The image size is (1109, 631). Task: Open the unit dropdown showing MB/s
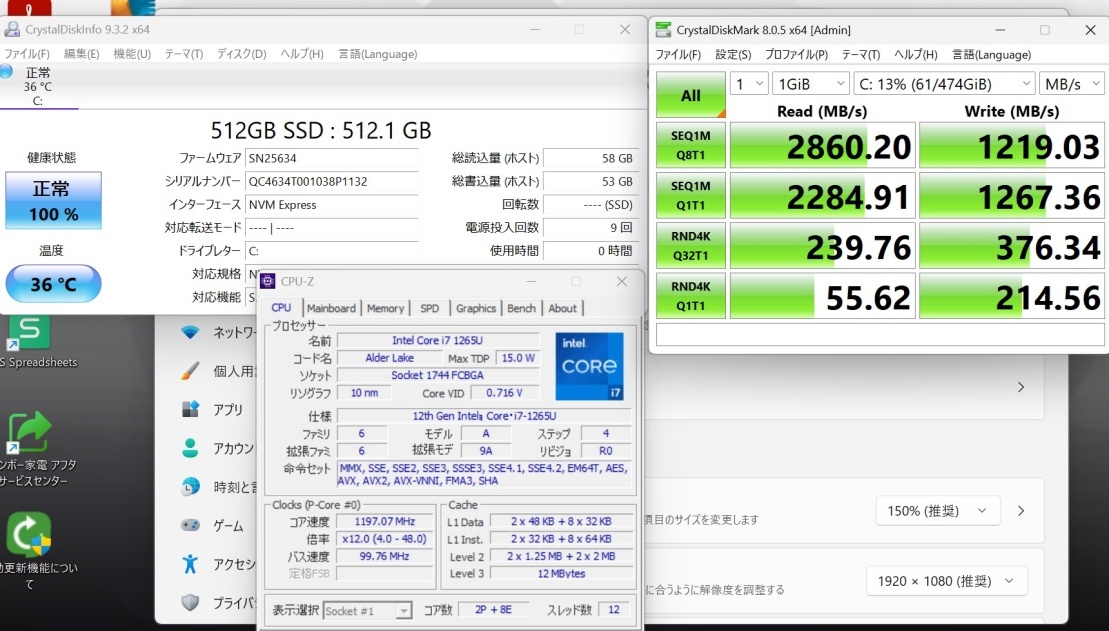pyautogui.click(x=1072, y=84)
